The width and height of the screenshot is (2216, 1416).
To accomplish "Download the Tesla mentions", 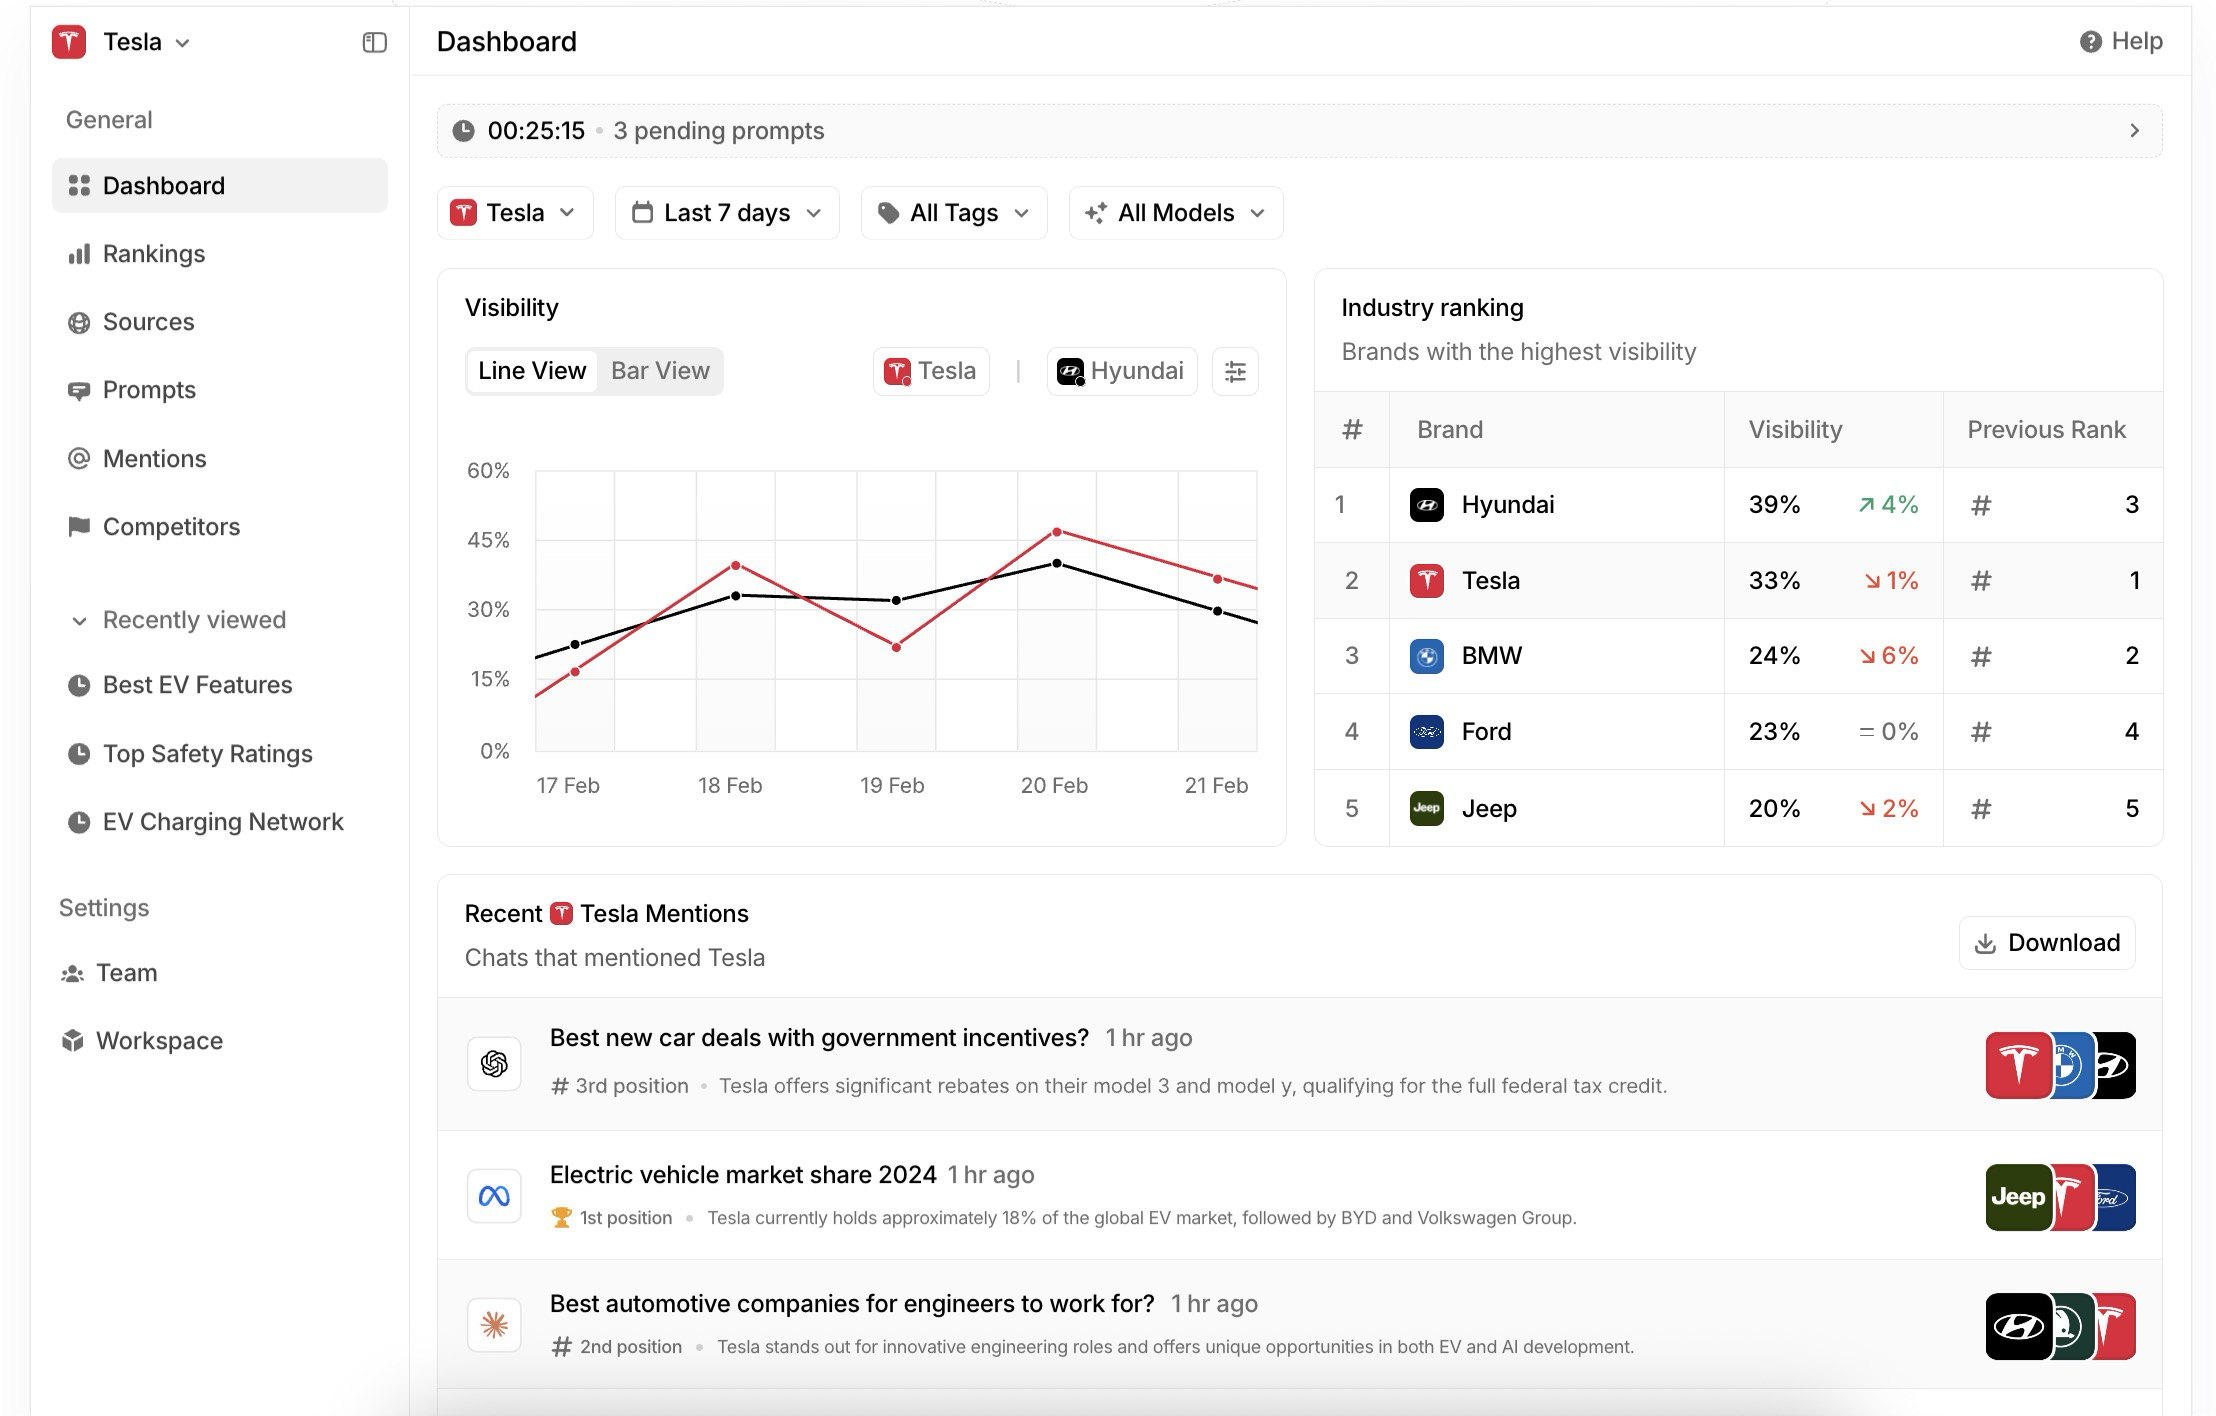I will pos(2046,943).
